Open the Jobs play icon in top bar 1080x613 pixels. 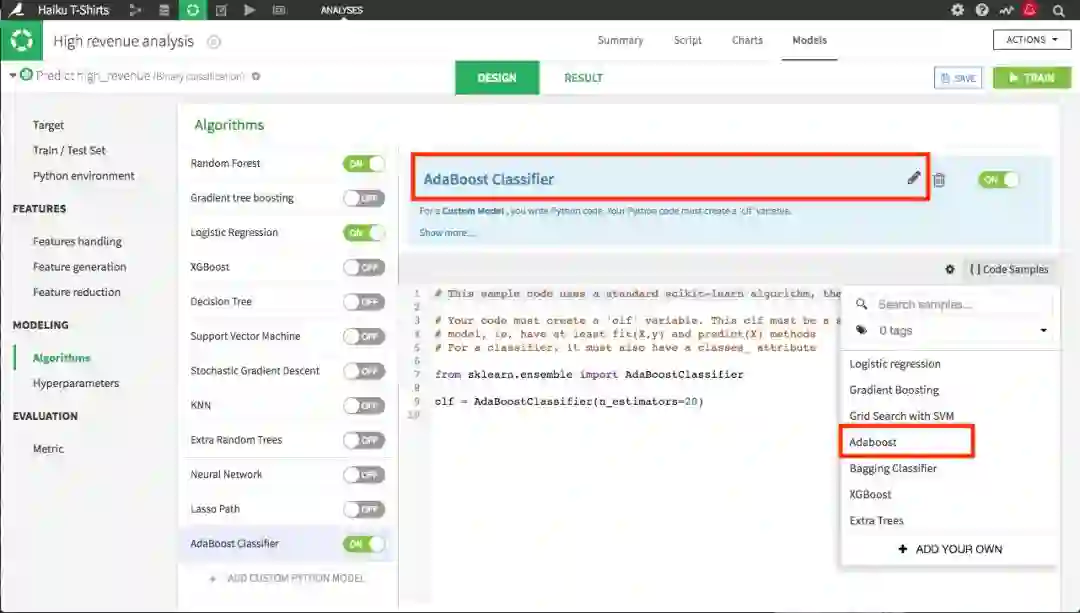point(249,10)
